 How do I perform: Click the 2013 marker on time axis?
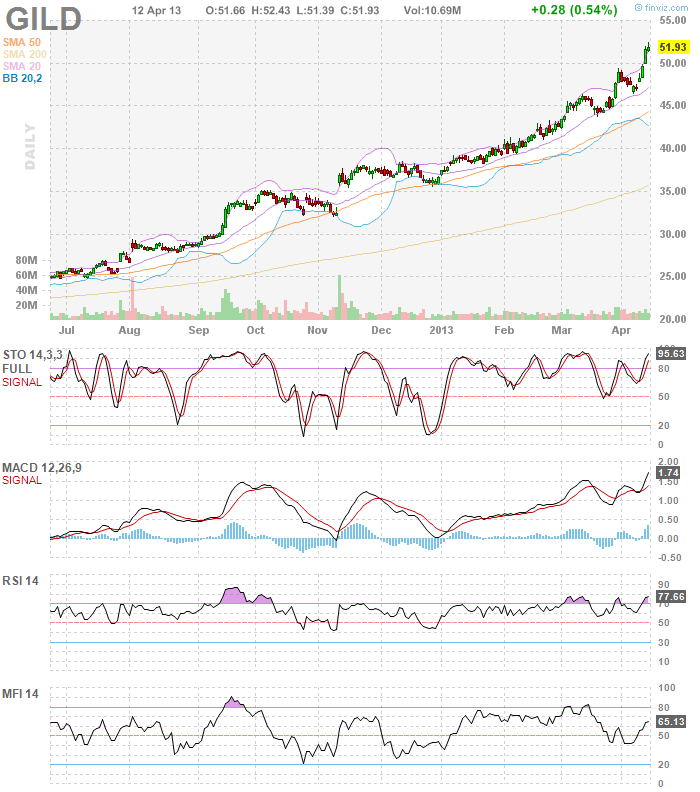click(x=442, y=329)
